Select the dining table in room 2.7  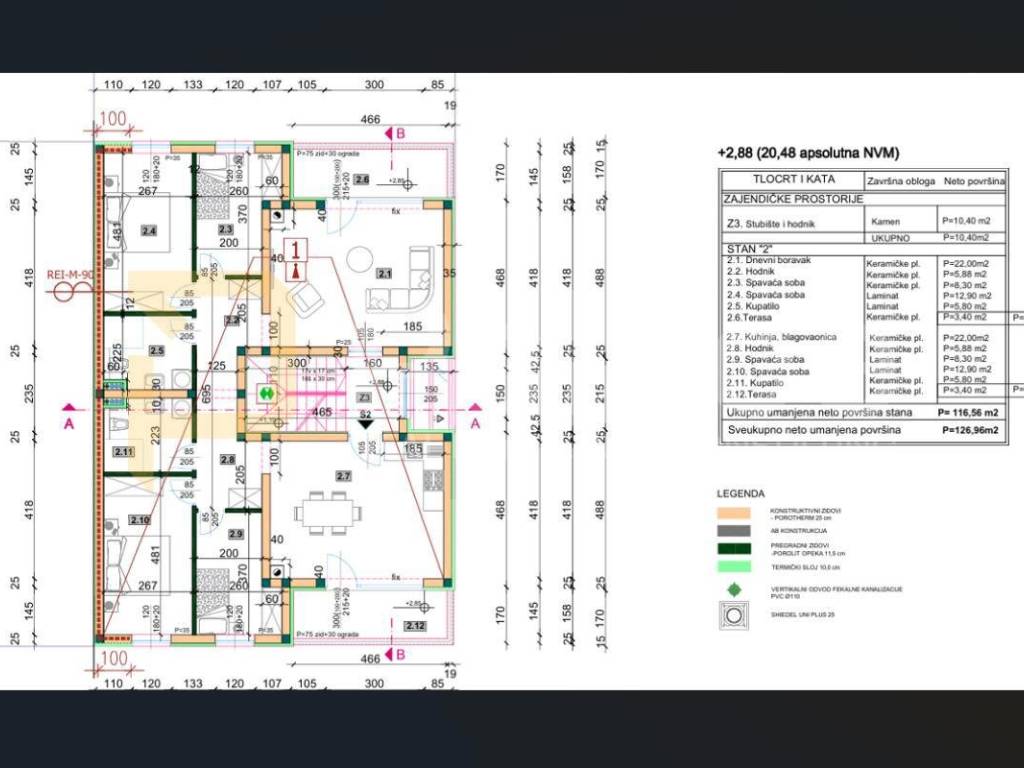(x=327, y=512)
